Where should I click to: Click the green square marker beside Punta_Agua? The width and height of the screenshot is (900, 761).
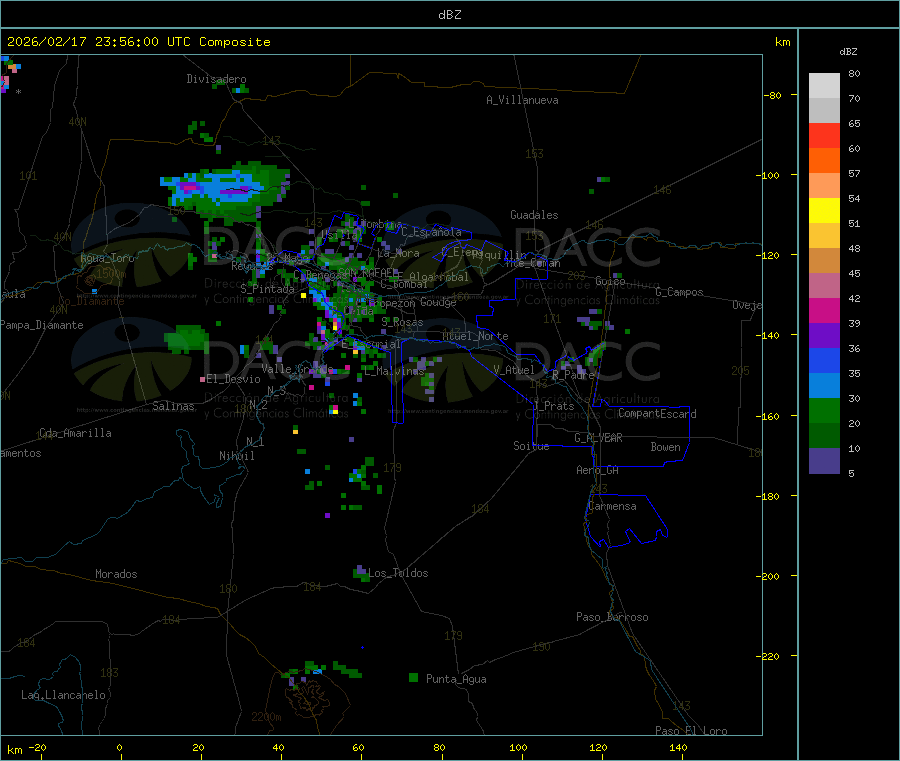point(413,678)
